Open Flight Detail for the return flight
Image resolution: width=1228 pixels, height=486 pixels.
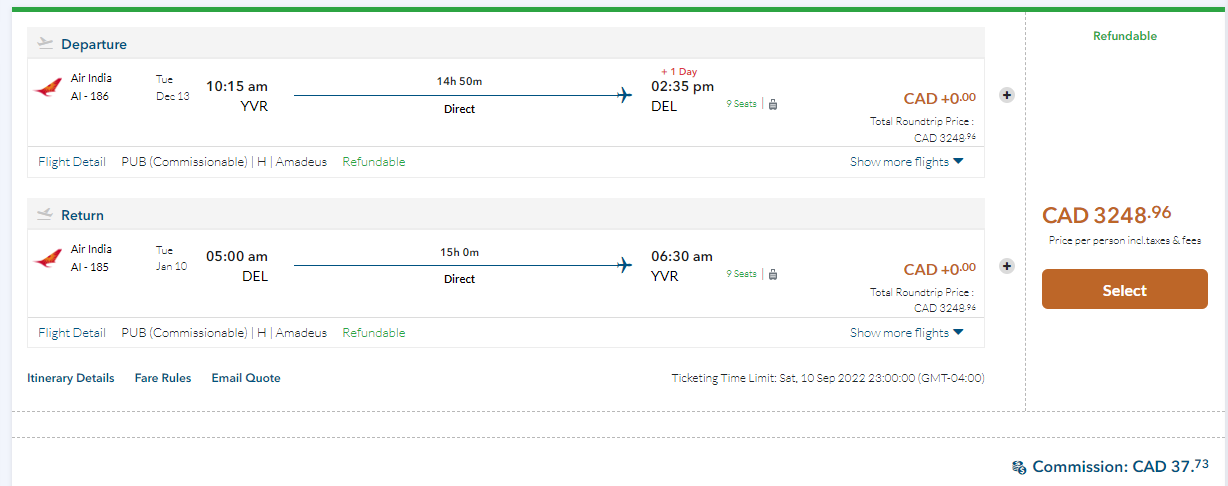click(x=72, y=333)
